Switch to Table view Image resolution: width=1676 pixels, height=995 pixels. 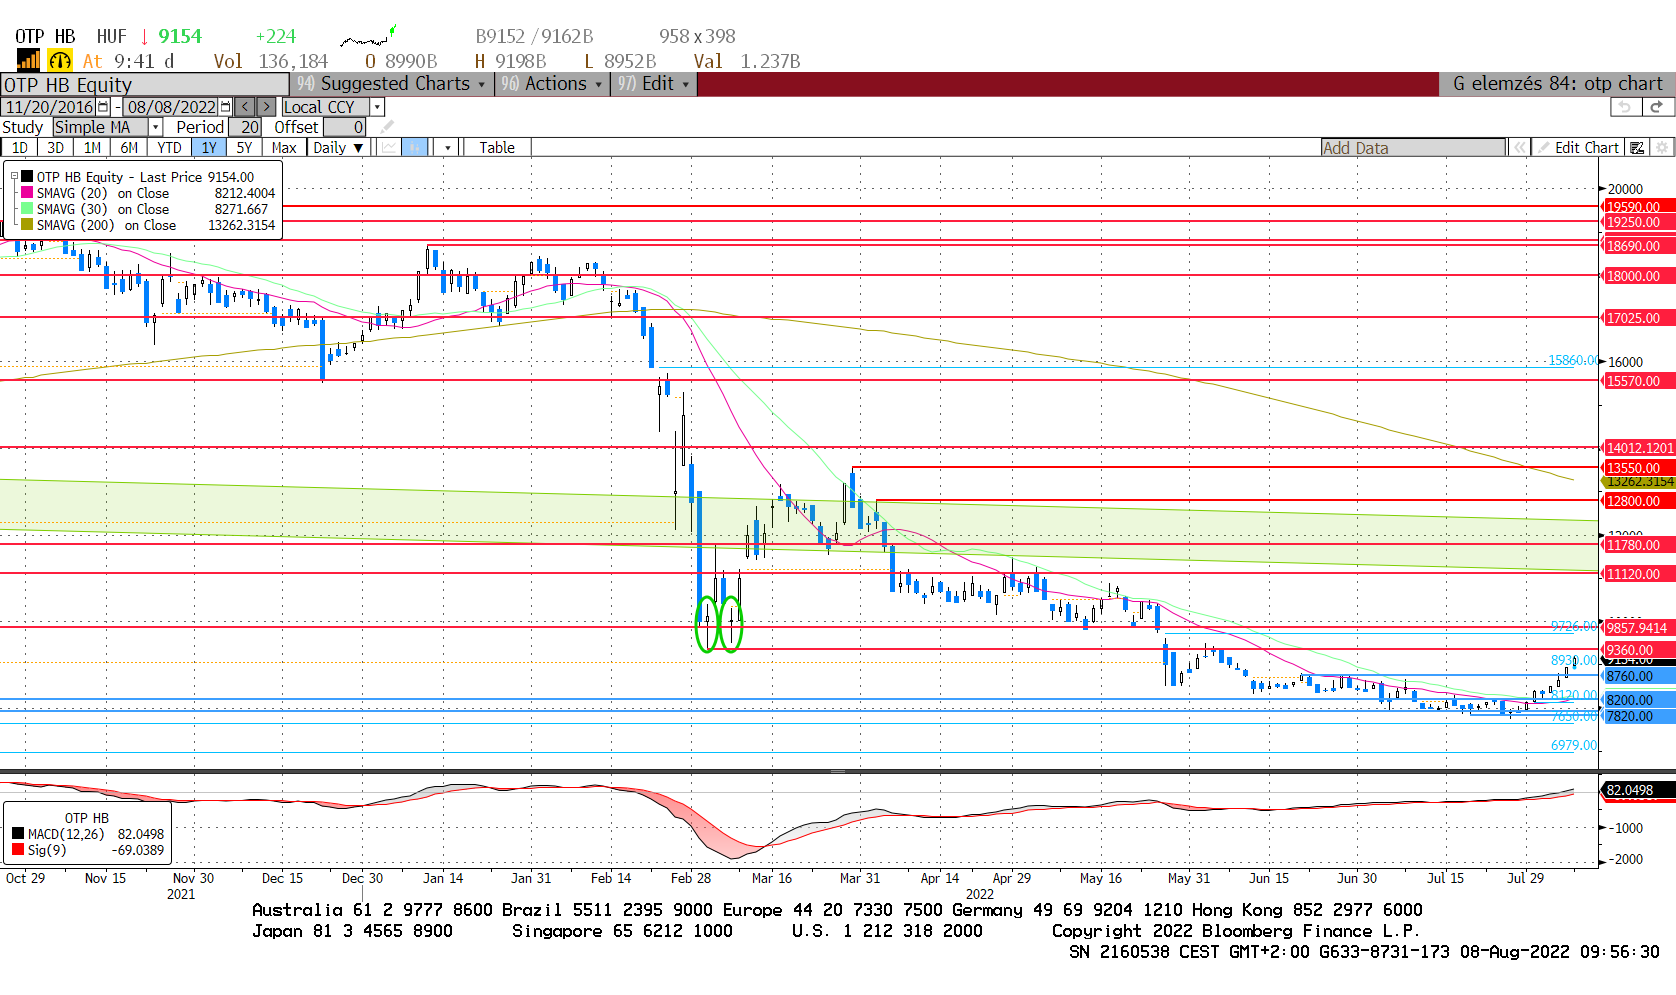coord(497,148)
